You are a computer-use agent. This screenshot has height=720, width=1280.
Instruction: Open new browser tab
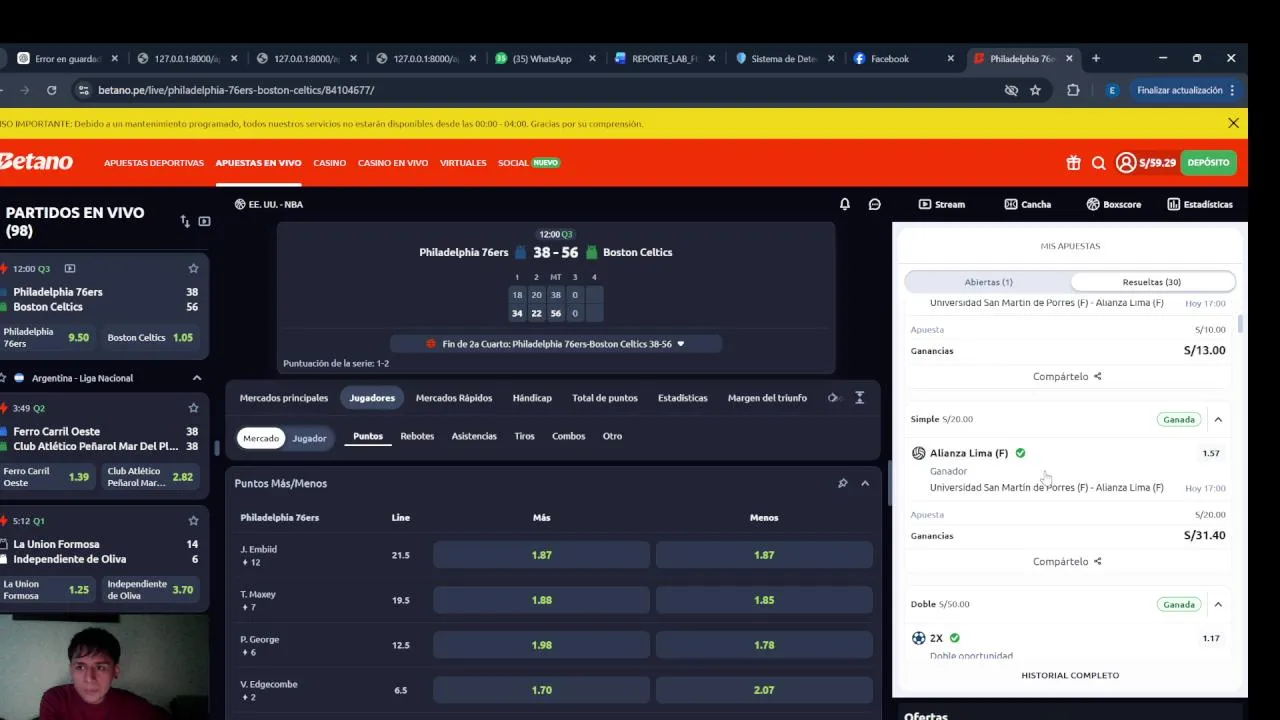click(1096, 58)
